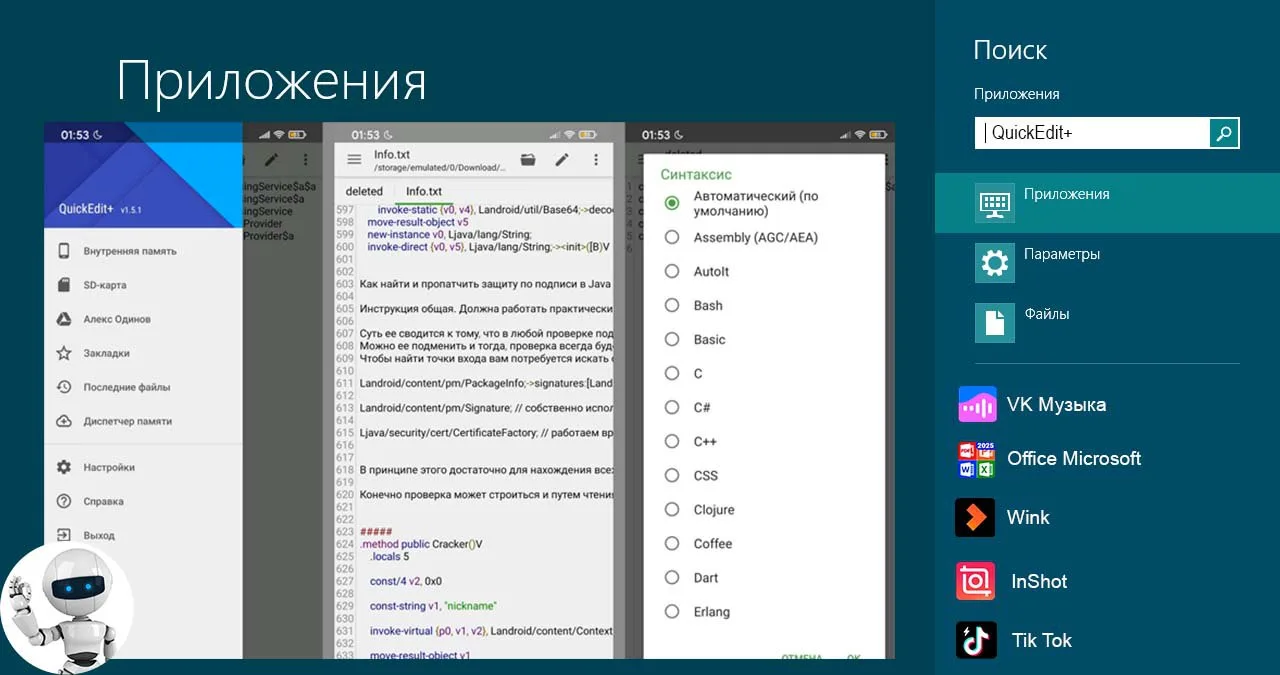The width and height of the screenshot is (1280, 675).
Task: Select the SD-карта icon in drawer
Action: click(x=64, y=285)
